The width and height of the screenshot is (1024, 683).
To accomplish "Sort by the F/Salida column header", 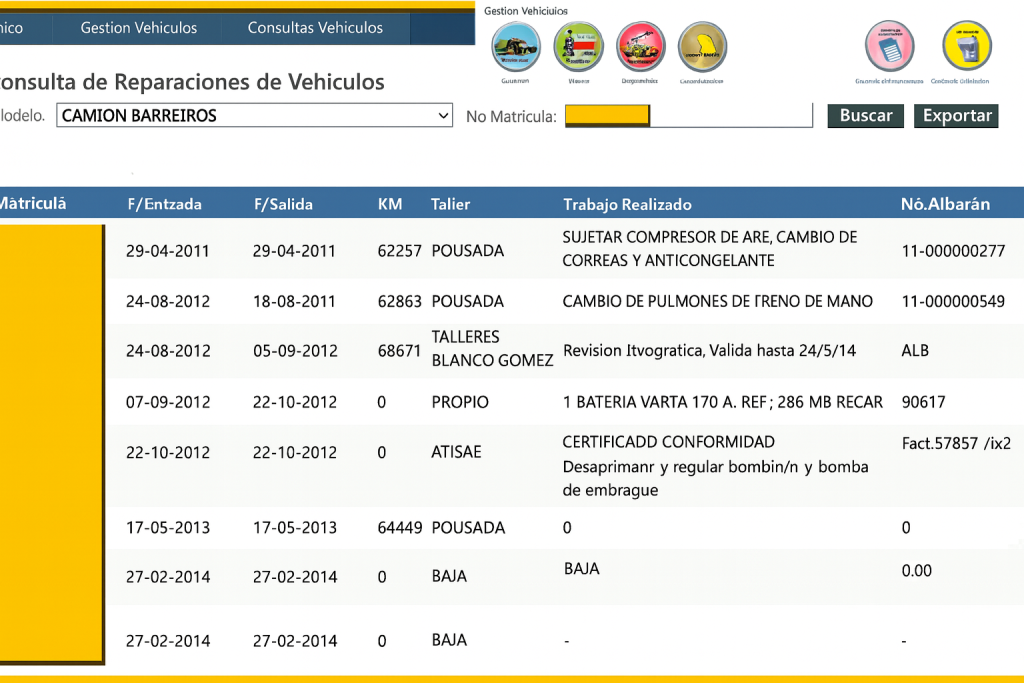I will 283,204.
